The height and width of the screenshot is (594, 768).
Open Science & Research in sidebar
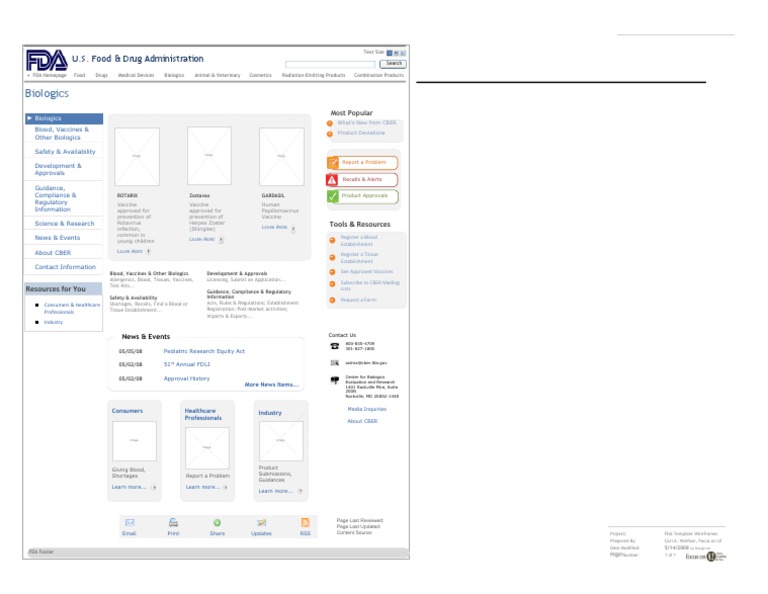tap(65, 224)
